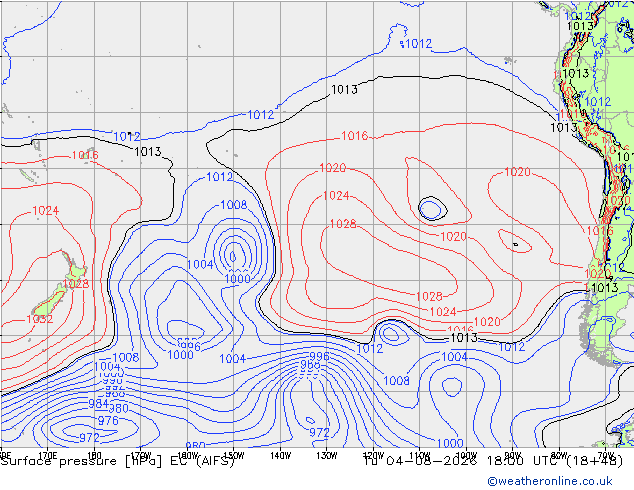This screenshot has height=490, width=634.
Task: Click the 140W longitude axis label
Action: 281,456
